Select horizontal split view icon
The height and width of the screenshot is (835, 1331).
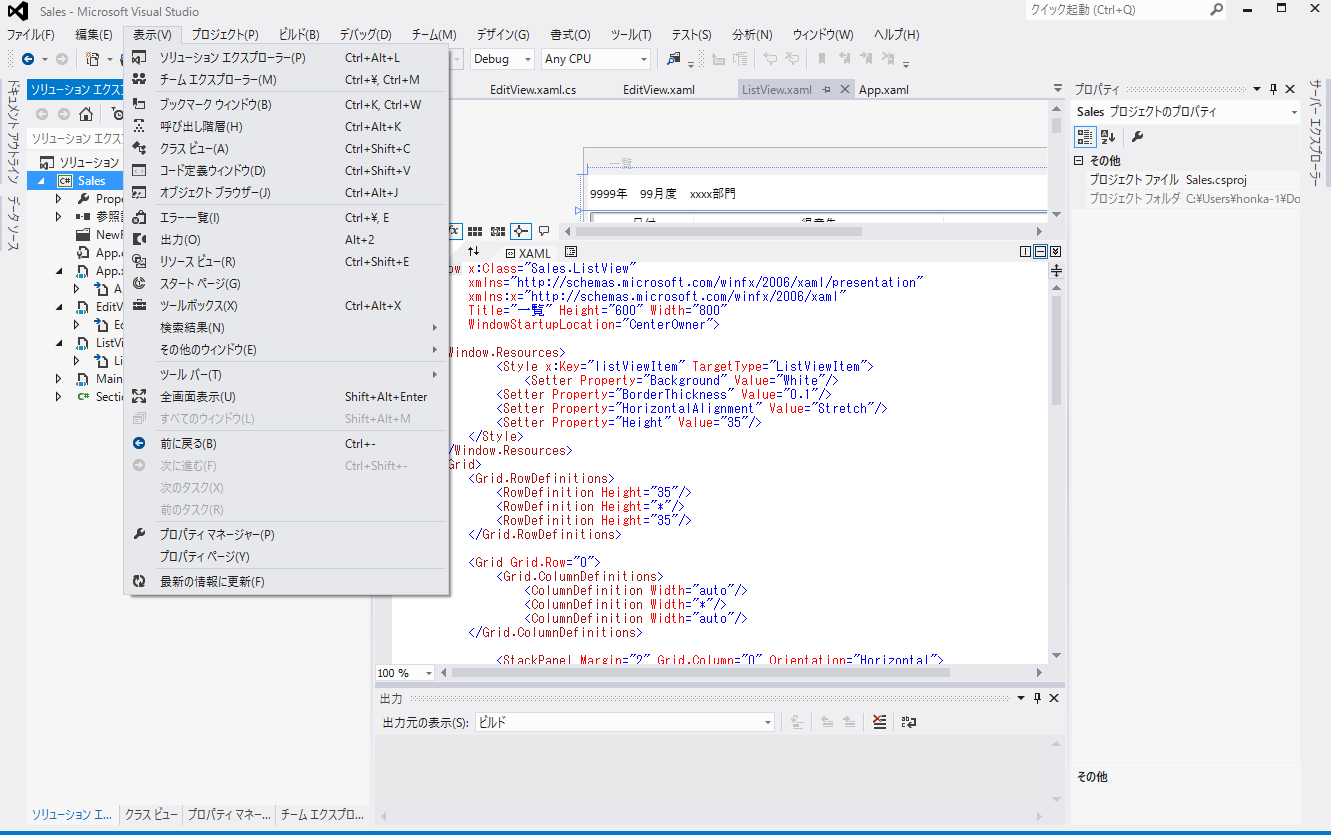1040,251
